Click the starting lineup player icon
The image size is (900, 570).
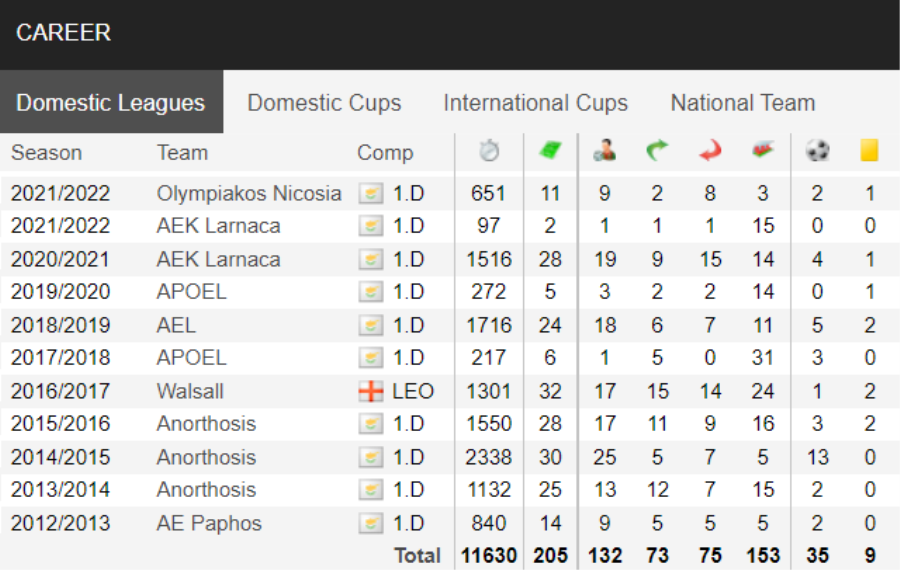click(604, 150)
